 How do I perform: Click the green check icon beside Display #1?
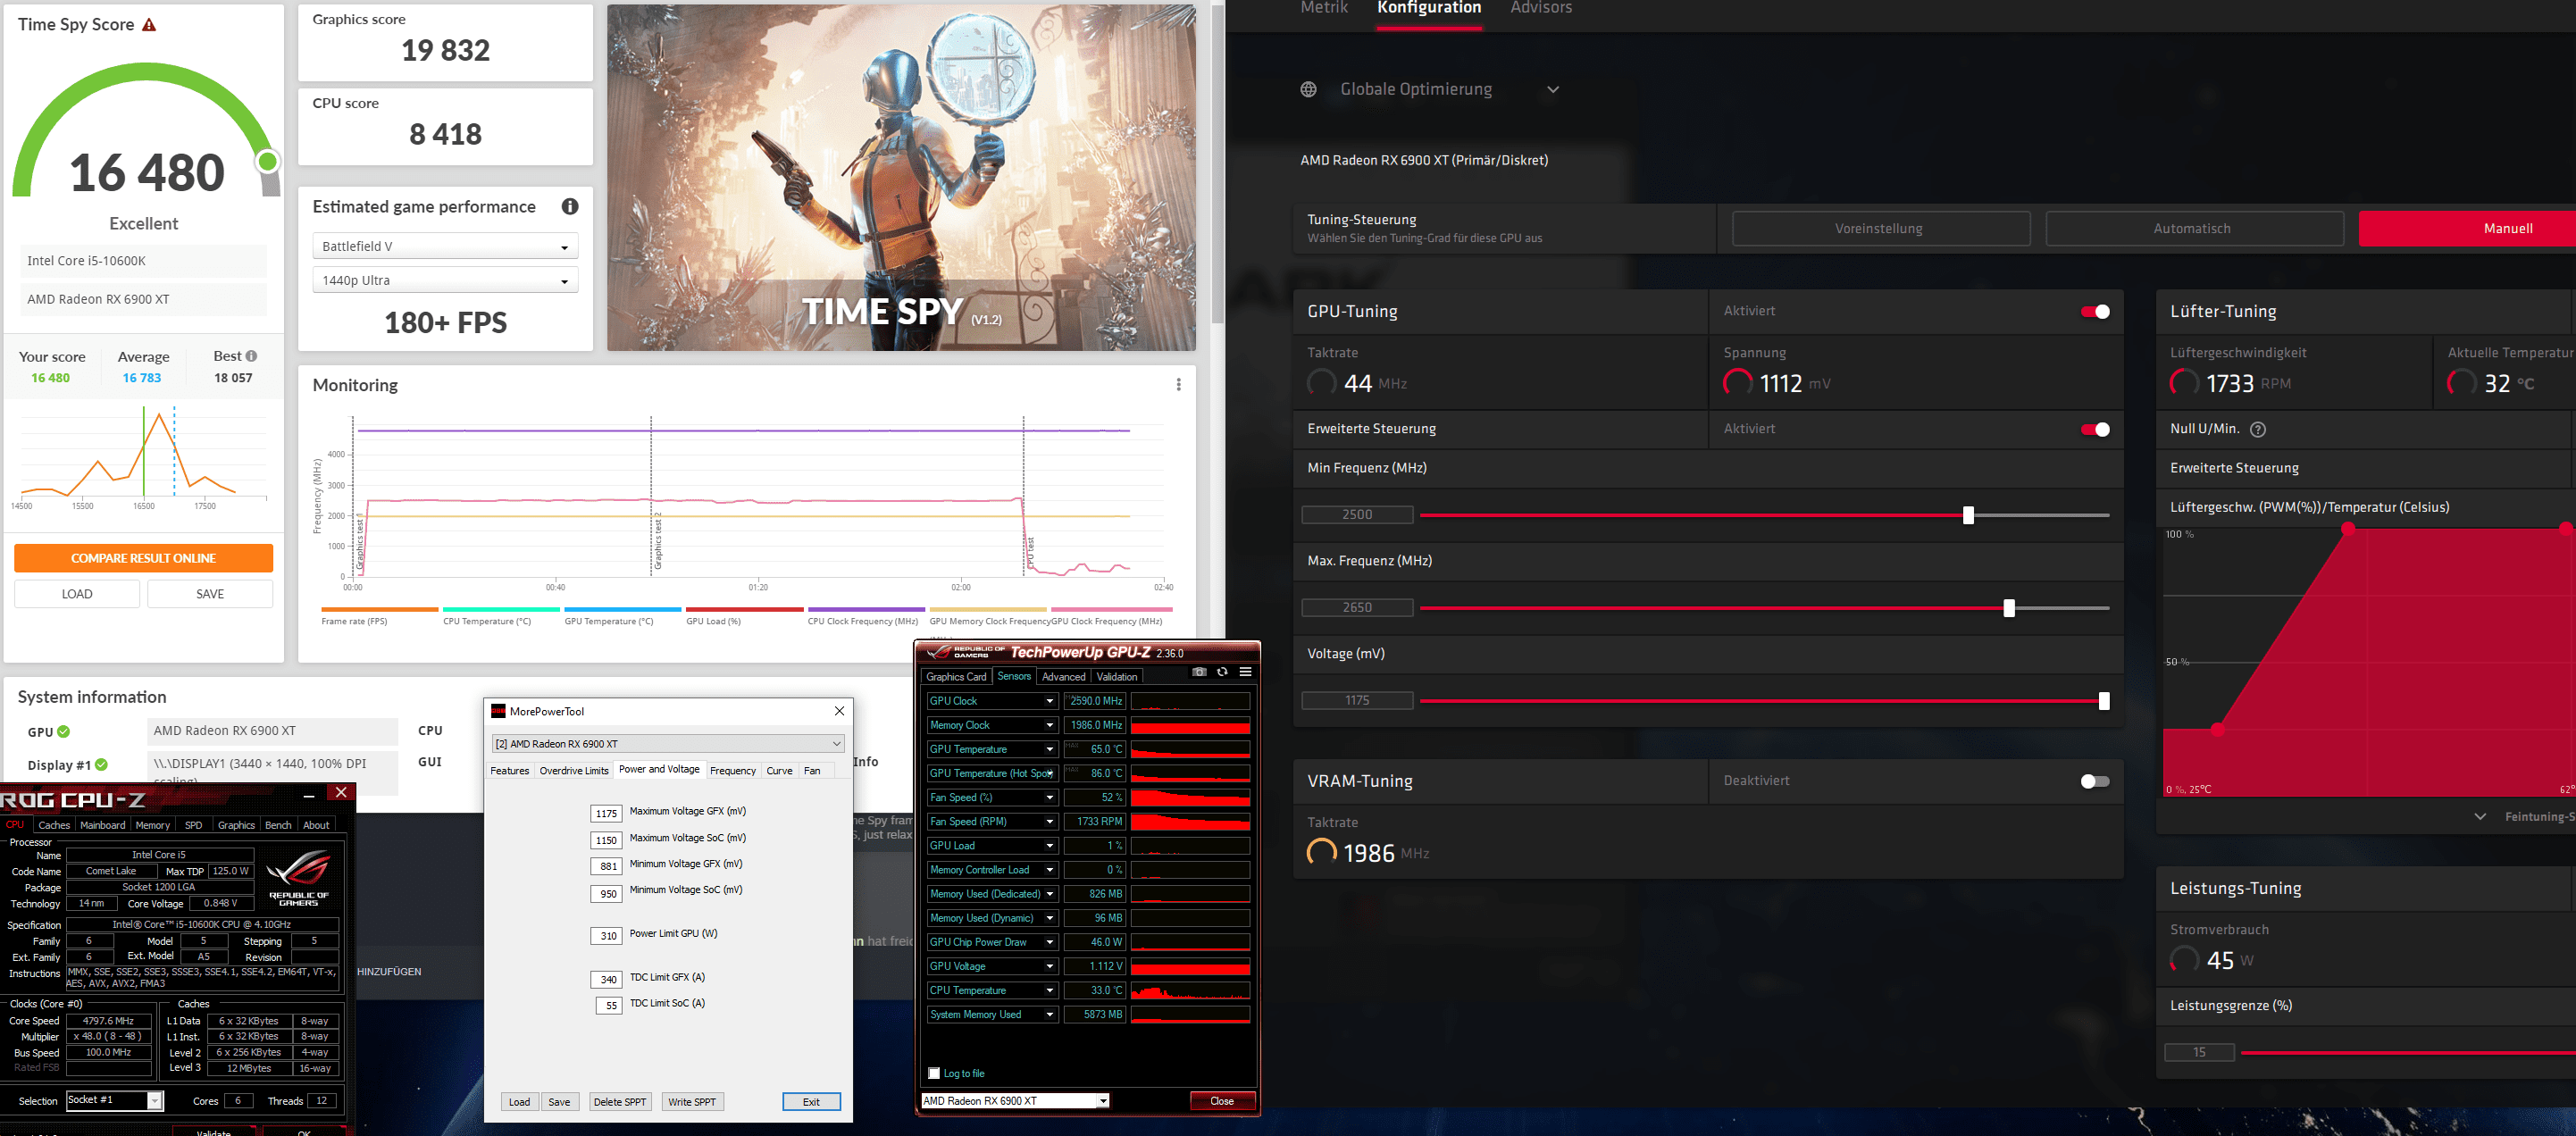101,765
